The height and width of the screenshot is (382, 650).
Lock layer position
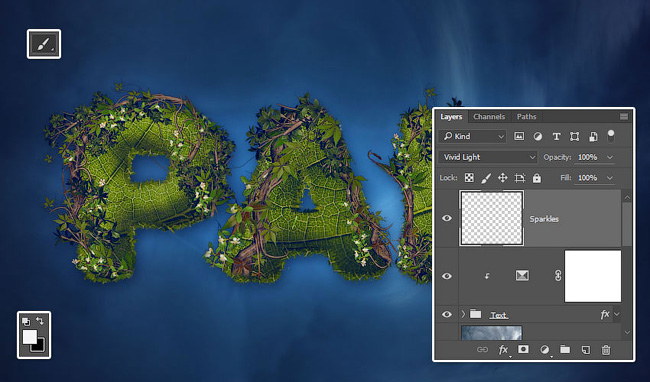502,178
